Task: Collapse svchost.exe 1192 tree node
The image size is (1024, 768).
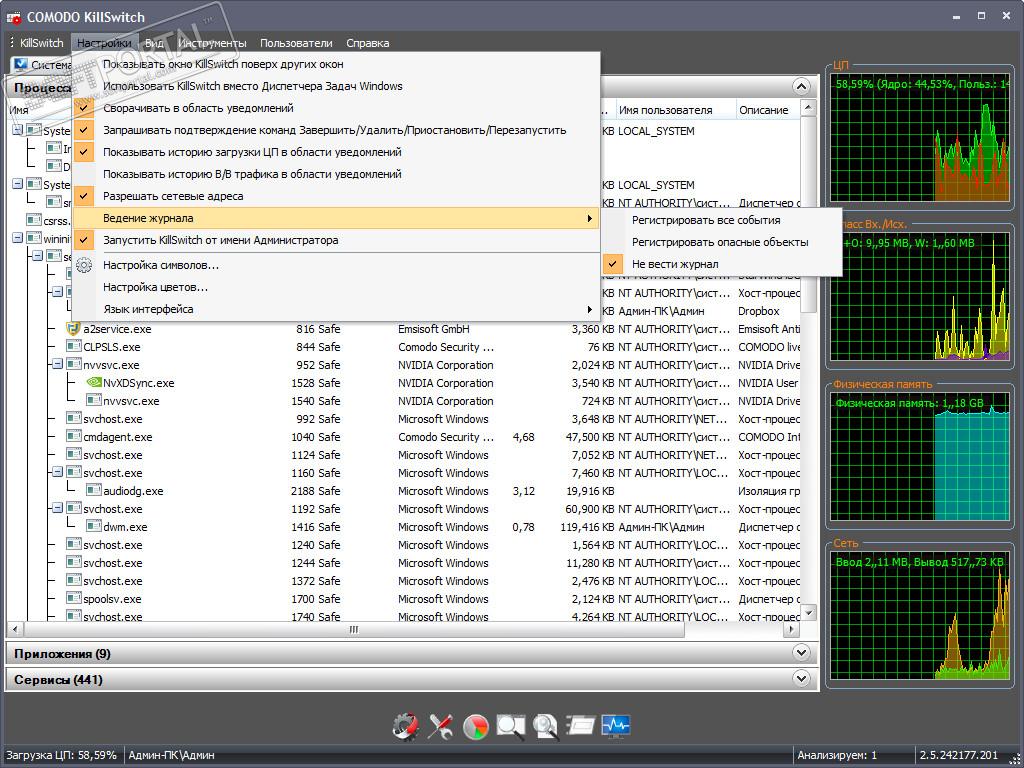Action: tap(57, 508)
